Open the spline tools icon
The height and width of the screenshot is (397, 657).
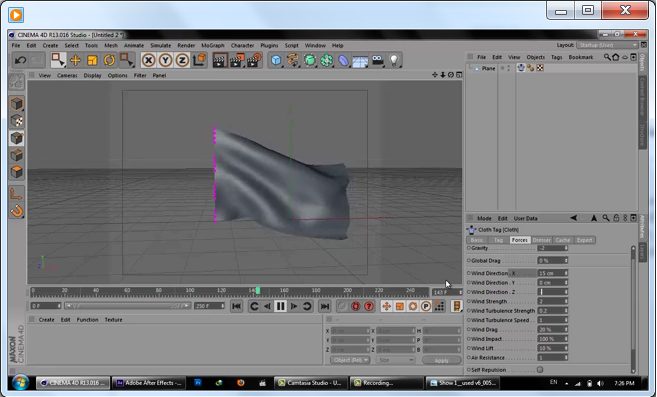pos(293,60)
